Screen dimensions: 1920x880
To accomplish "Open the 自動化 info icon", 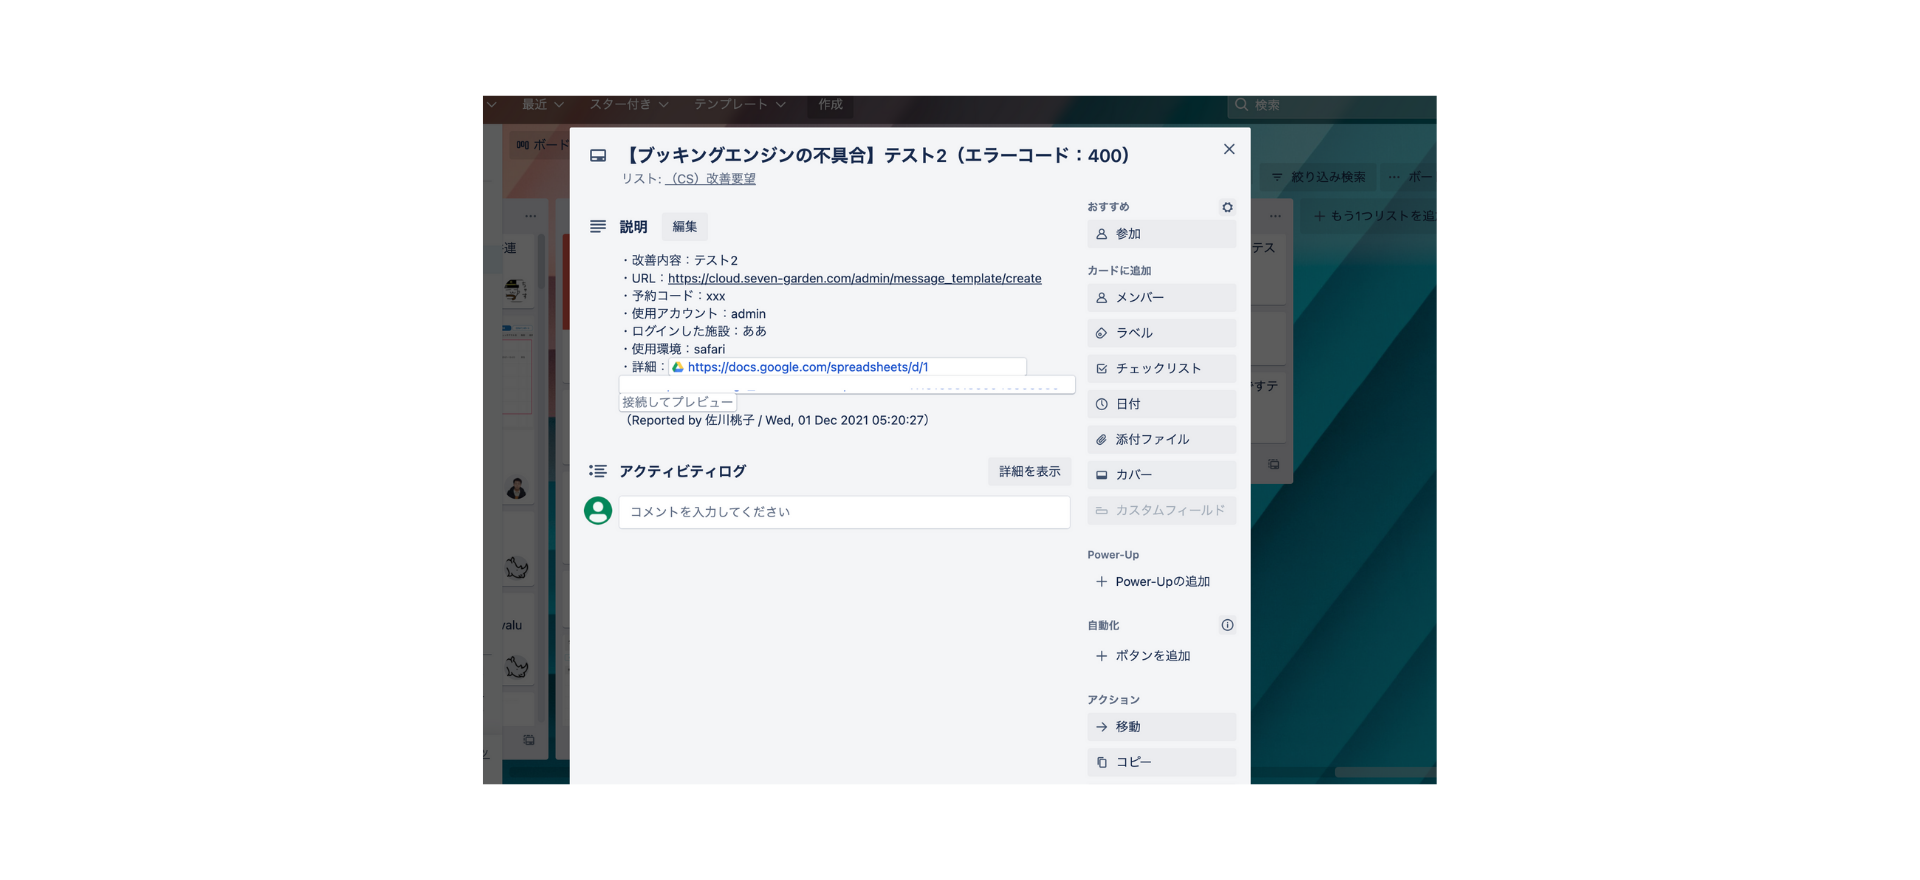I will point(1227,625).
